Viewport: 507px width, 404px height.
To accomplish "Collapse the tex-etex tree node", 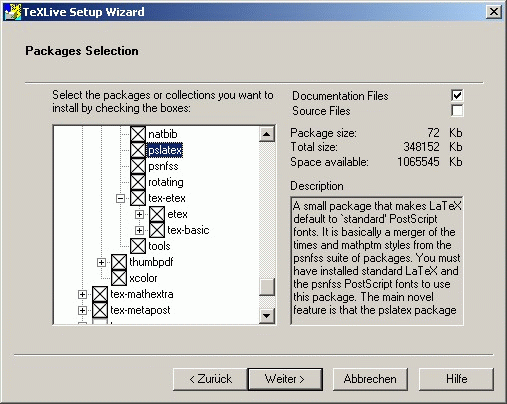I will coord(120,198).
